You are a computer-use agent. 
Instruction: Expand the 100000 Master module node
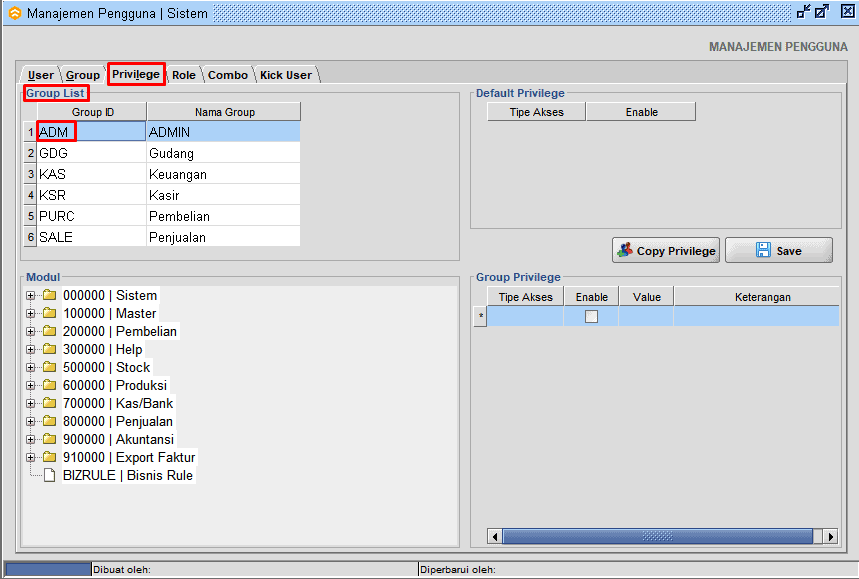(x=31, y=314)
